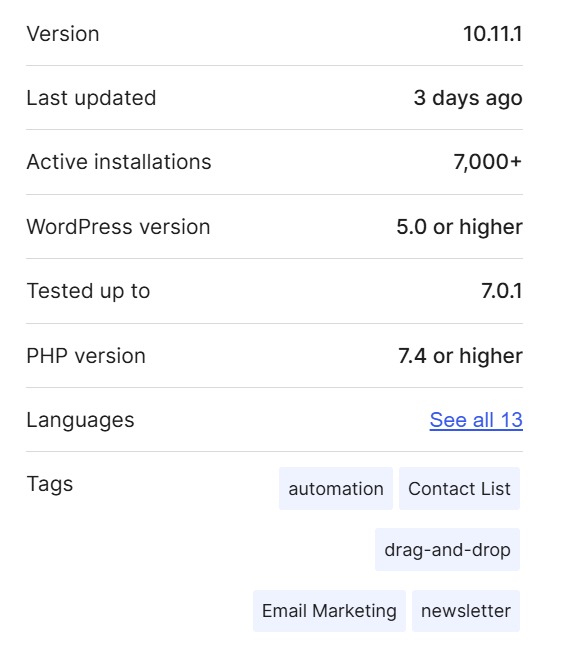Open the 'Contact List' tag

(x=459, y=489)
